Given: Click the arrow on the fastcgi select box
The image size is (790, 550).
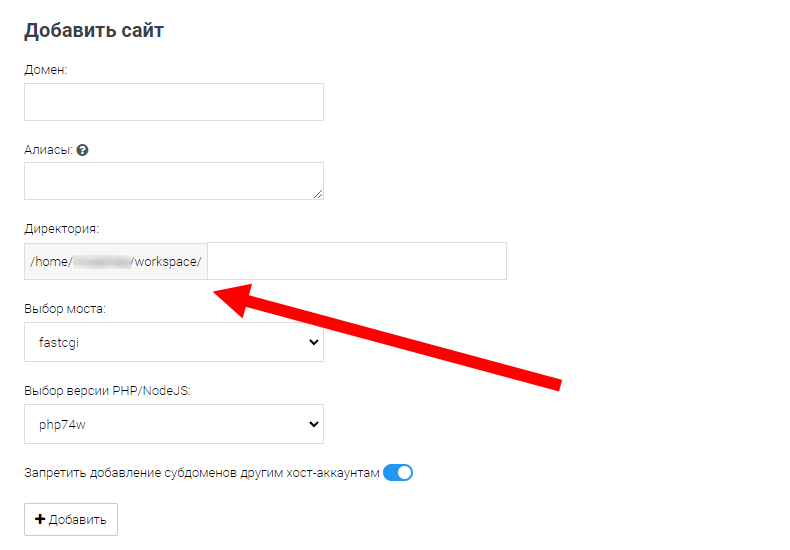Looking at the screenshot, I should click(x=314, y=342).
